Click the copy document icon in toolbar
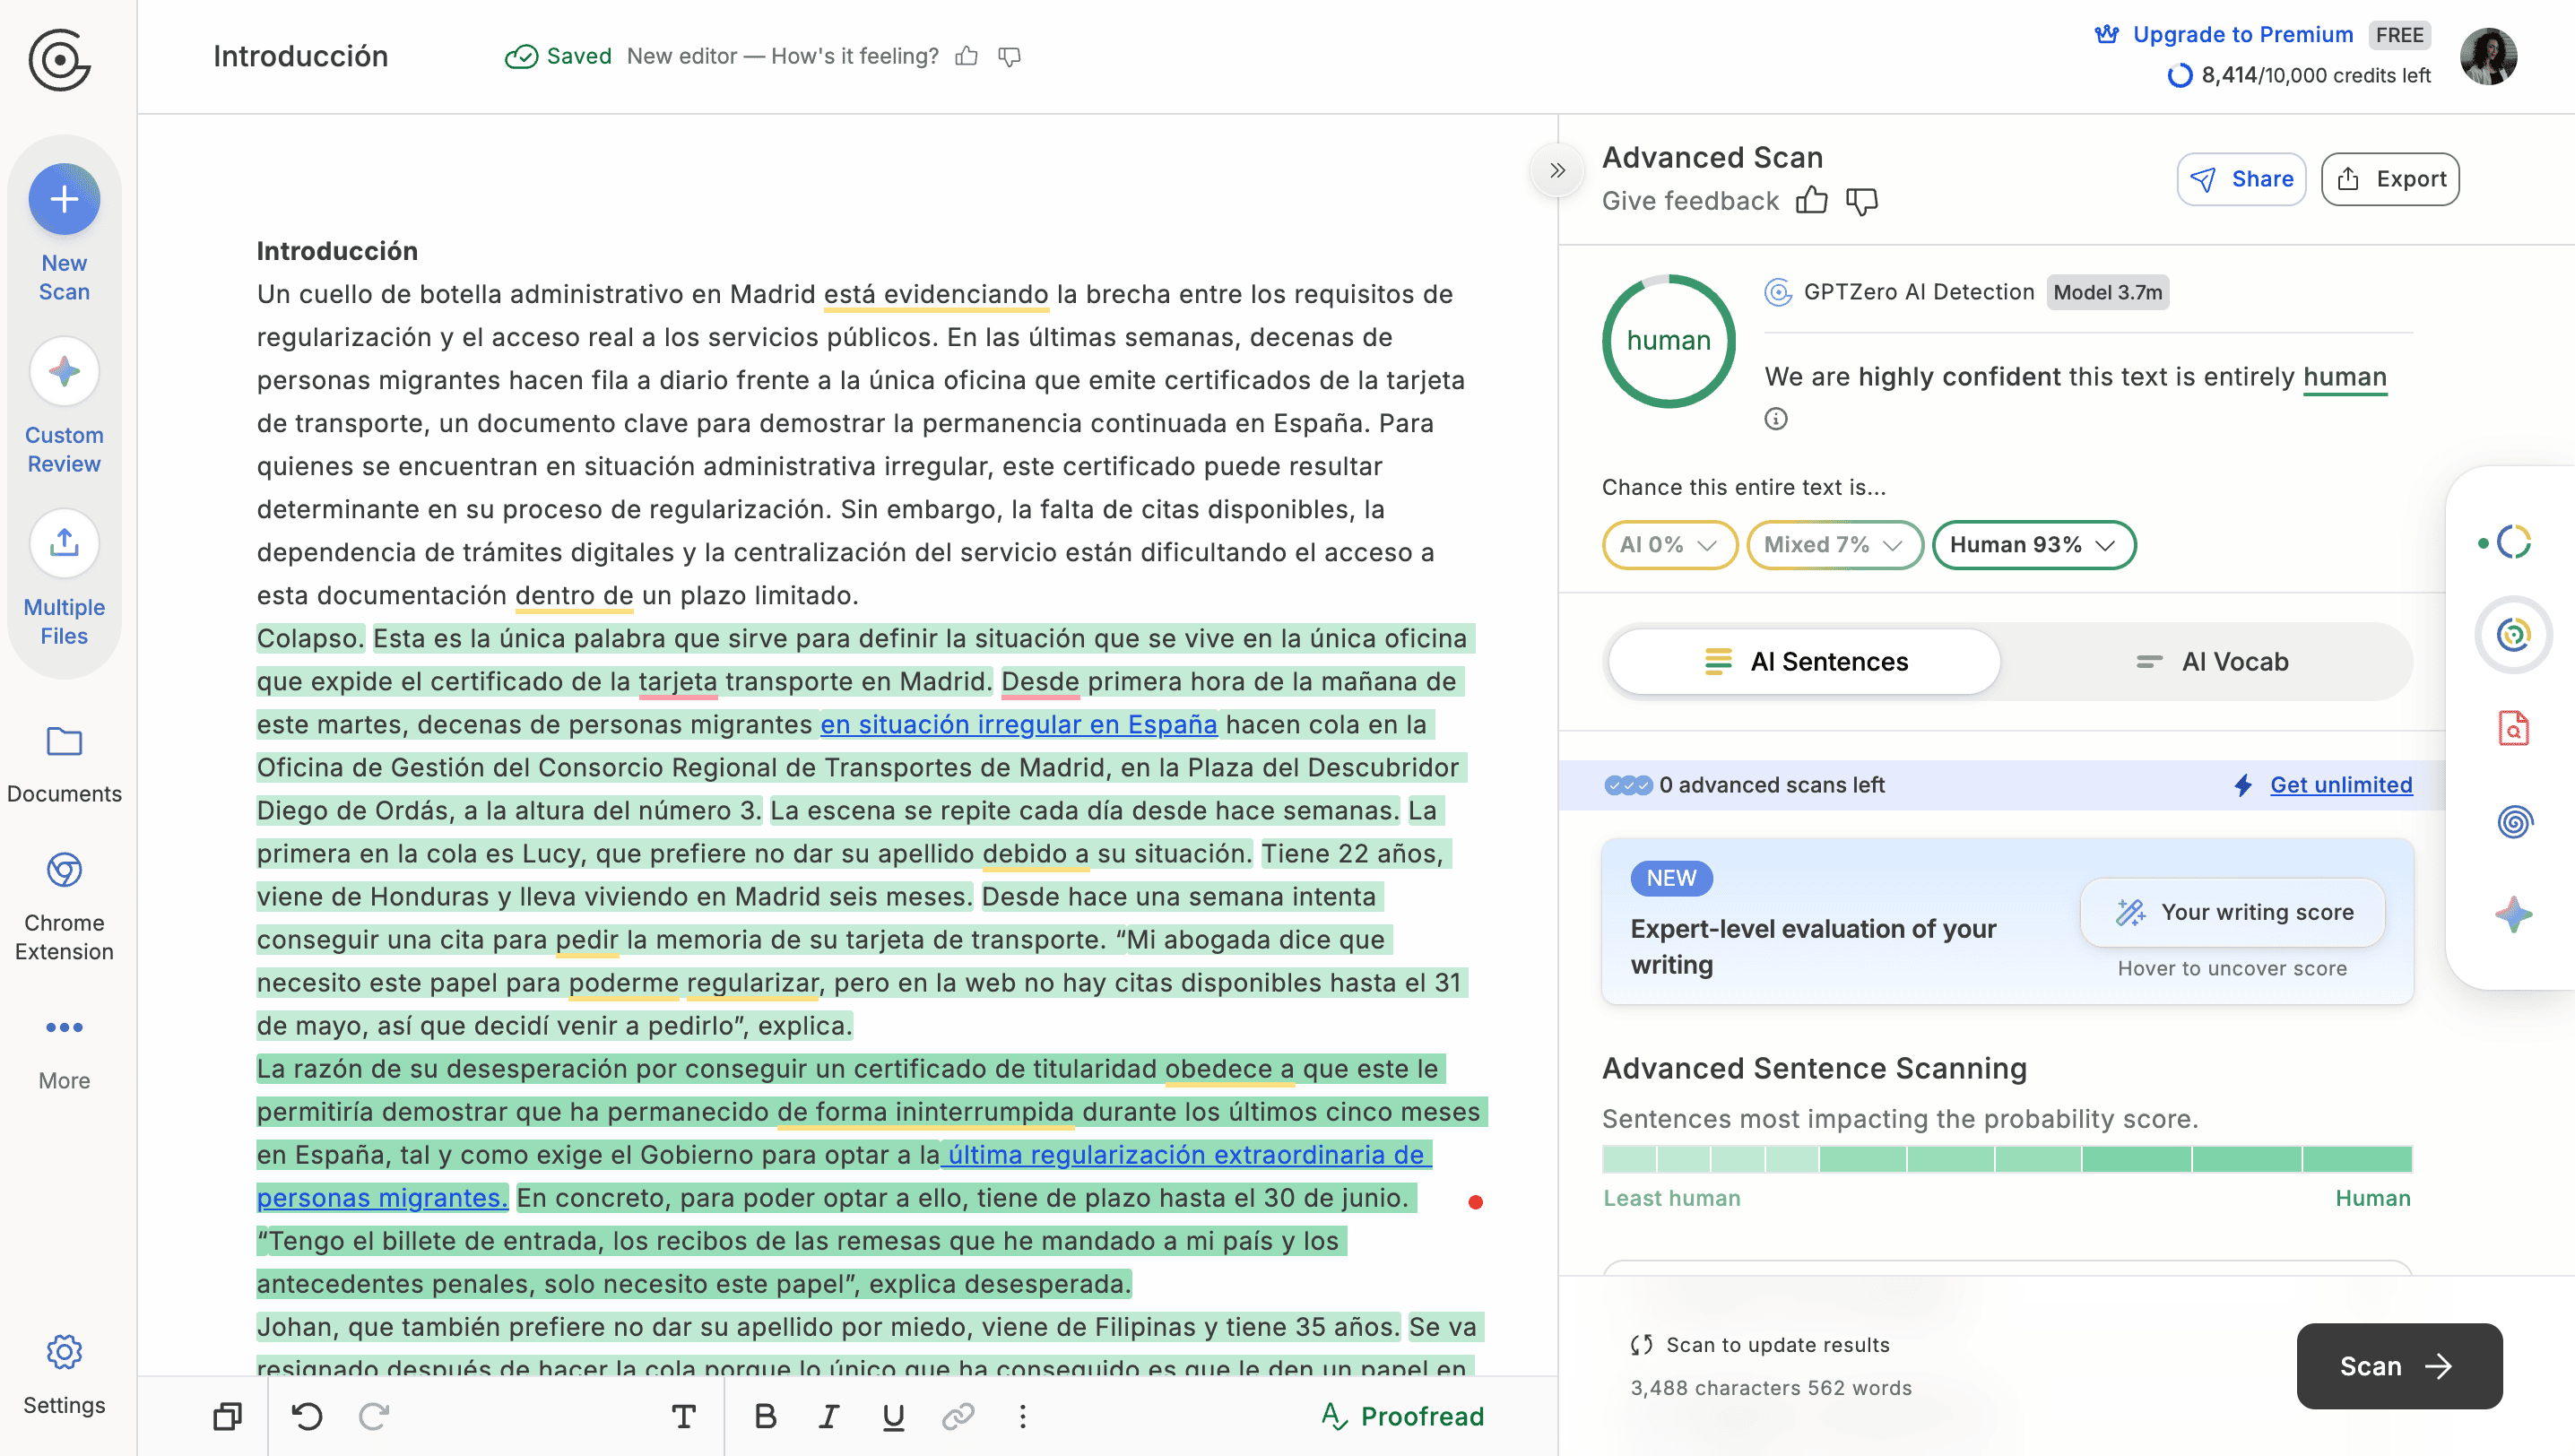2575x1456 pixels. click(227, 1416)
